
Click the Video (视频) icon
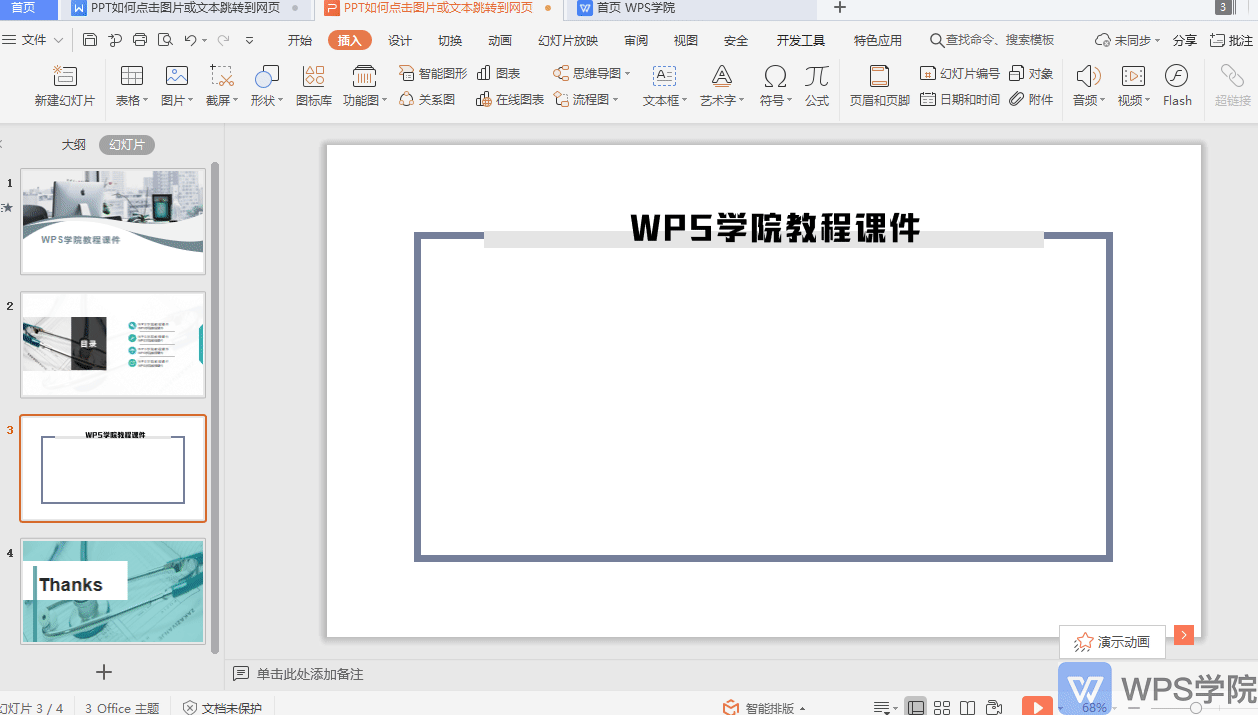pos(1133,76)
